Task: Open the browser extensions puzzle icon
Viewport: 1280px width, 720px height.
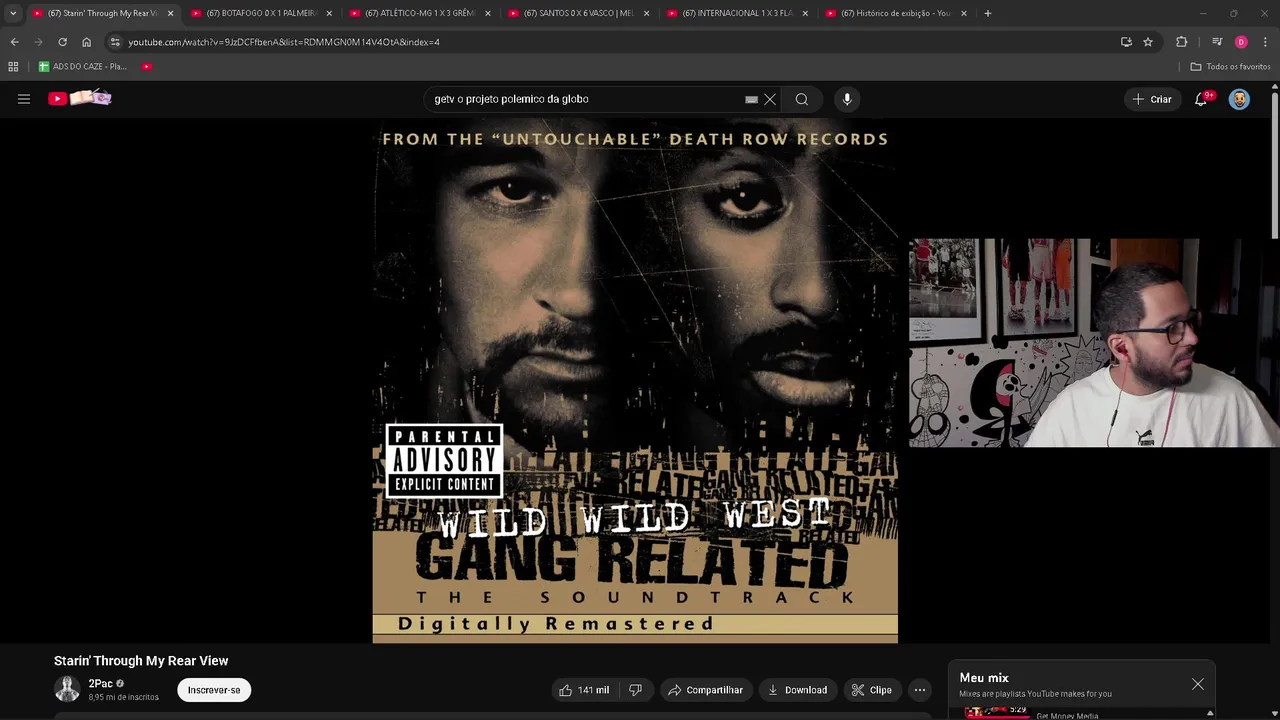Action: [x=1181, y=42]
